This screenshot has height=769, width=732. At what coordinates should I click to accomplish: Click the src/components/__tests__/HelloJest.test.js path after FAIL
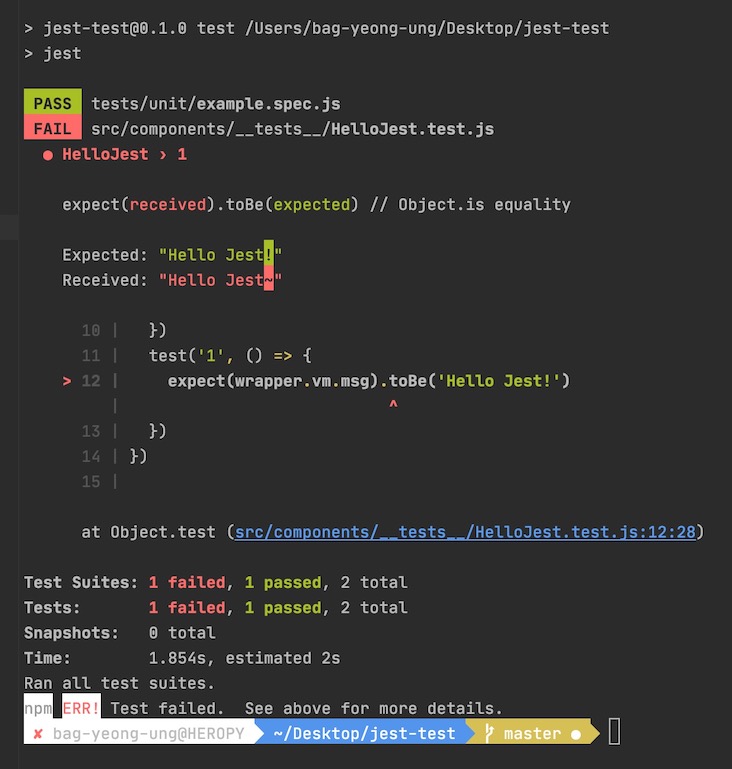tap(293, 129)
